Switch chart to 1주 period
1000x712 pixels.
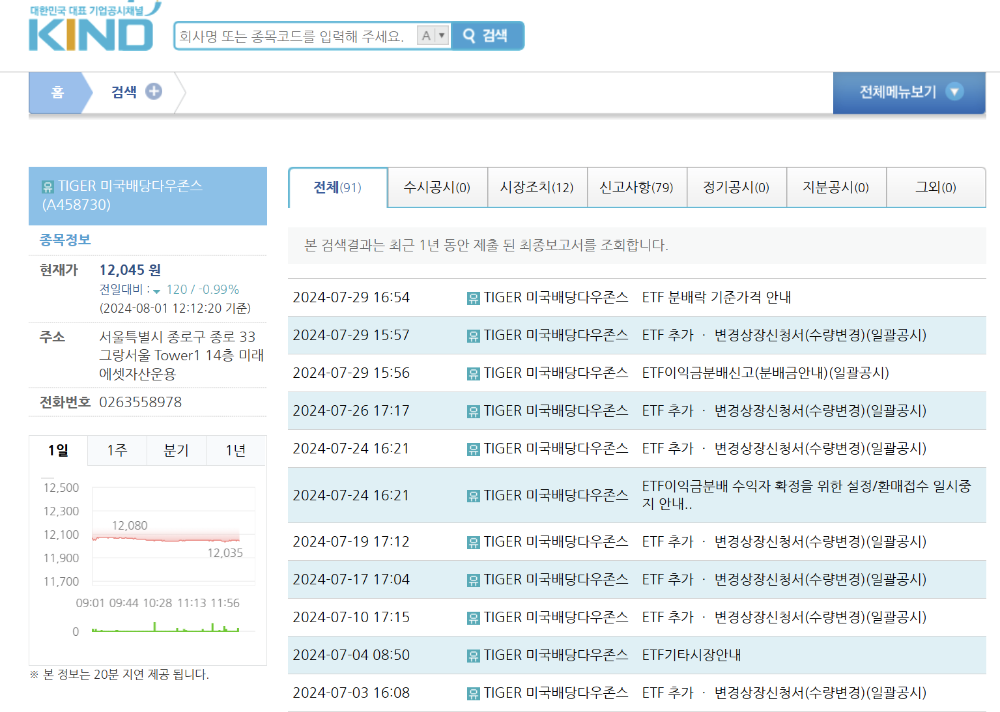click(x=117, y=450)
